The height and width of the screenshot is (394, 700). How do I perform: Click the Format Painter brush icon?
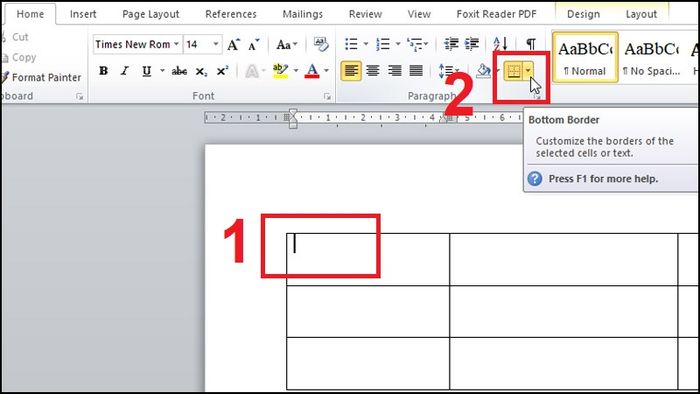pyautogui.click(x=4, y=77)
